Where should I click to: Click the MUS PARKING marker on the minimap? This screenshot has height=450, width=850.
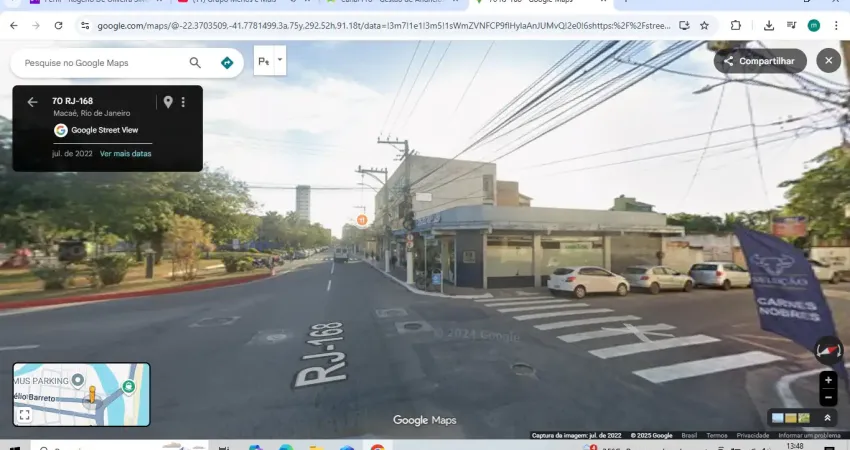click(x=78, y=380)
